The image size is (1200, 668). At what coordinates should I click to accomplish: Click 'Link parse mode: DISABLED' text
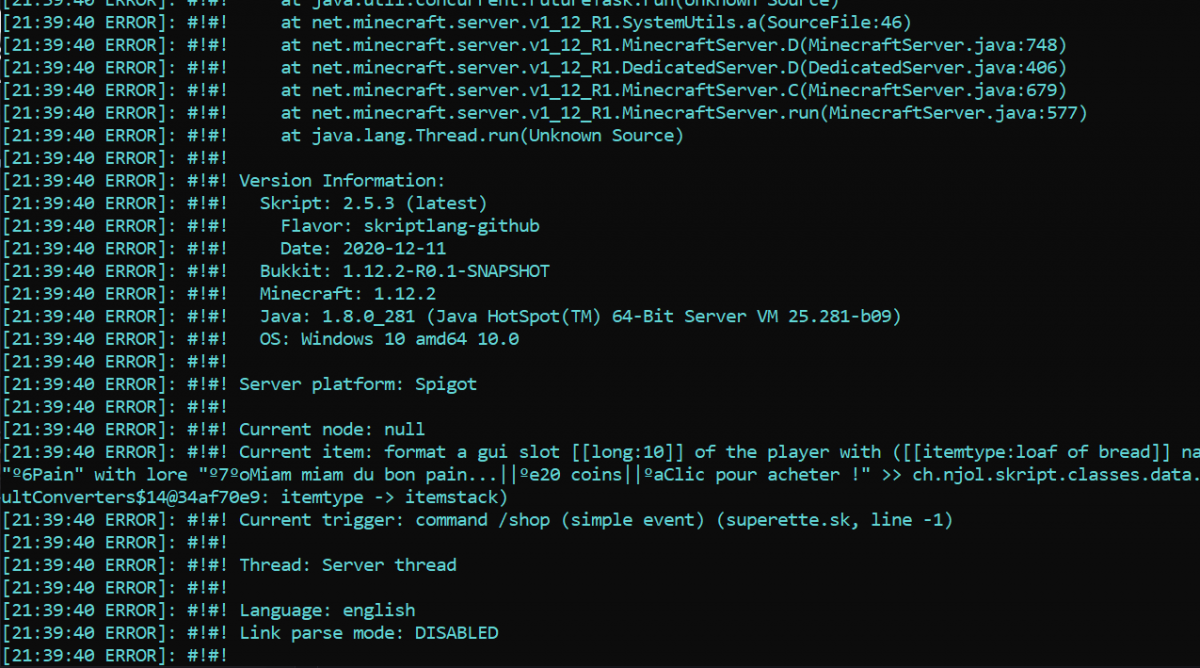click(x=368, y=633)
